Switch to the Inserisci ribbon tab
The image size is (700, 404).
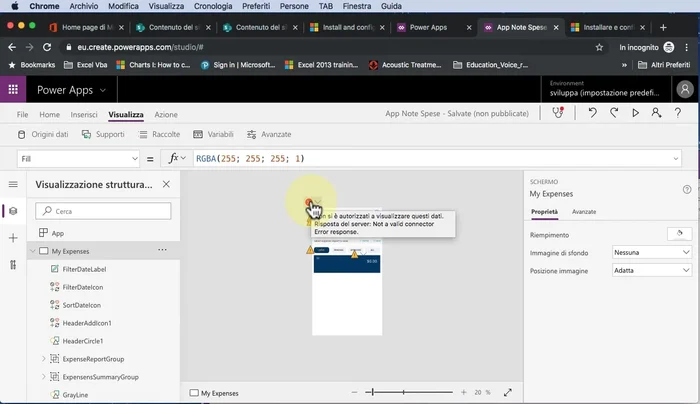pos(83,115)
